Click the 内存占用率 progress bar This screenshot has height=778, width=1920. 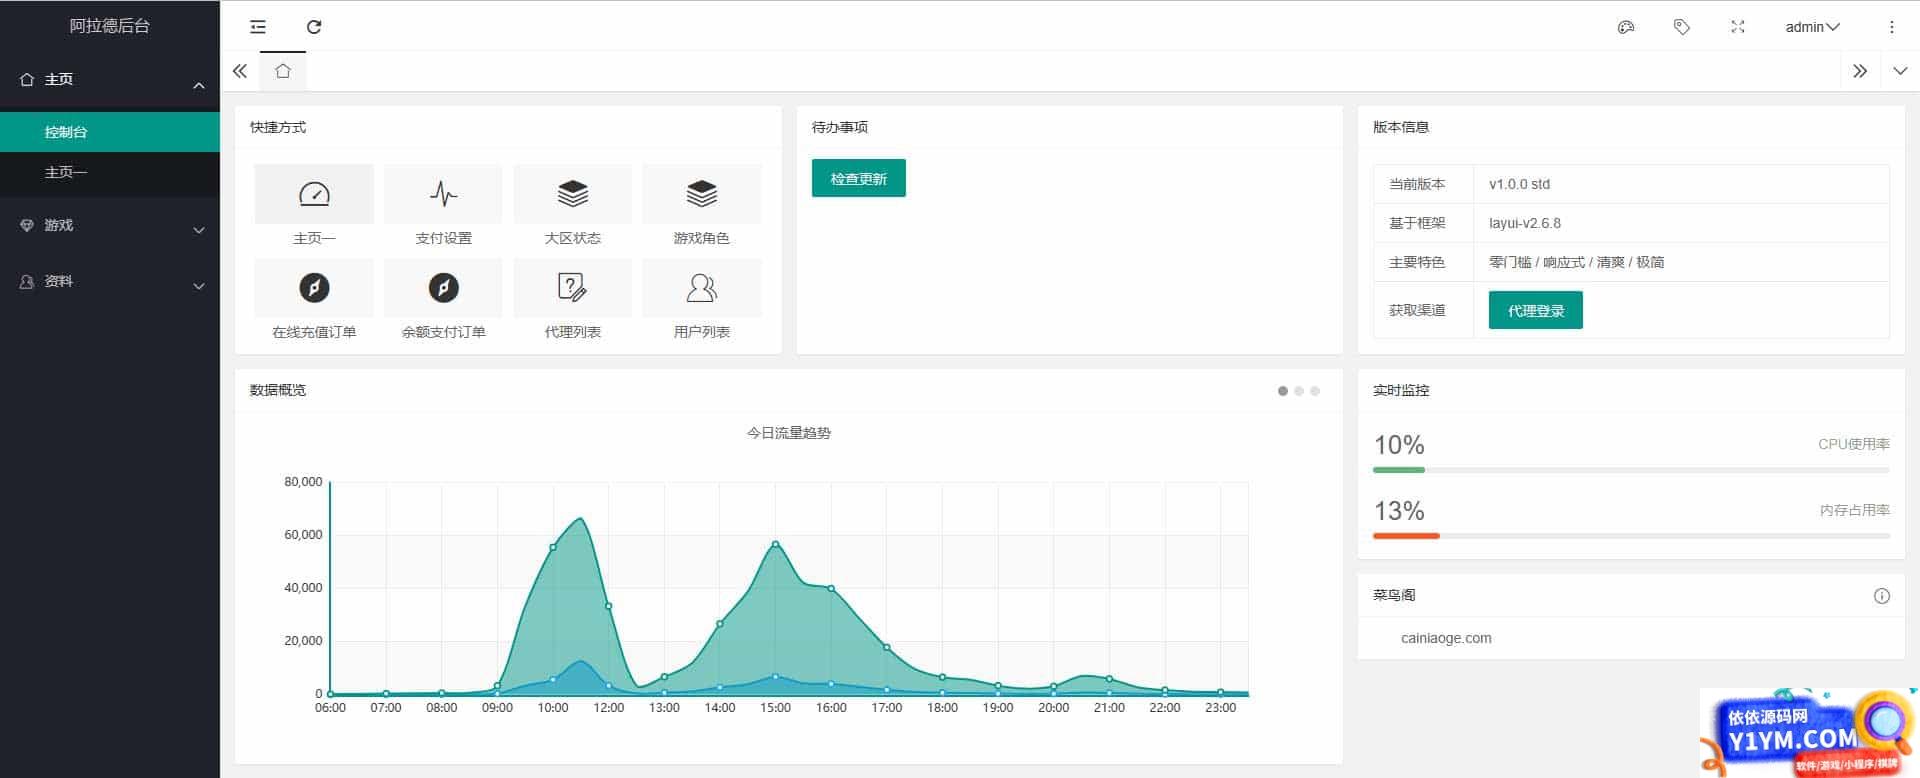pyautogui.click(x=1631, y=536)
